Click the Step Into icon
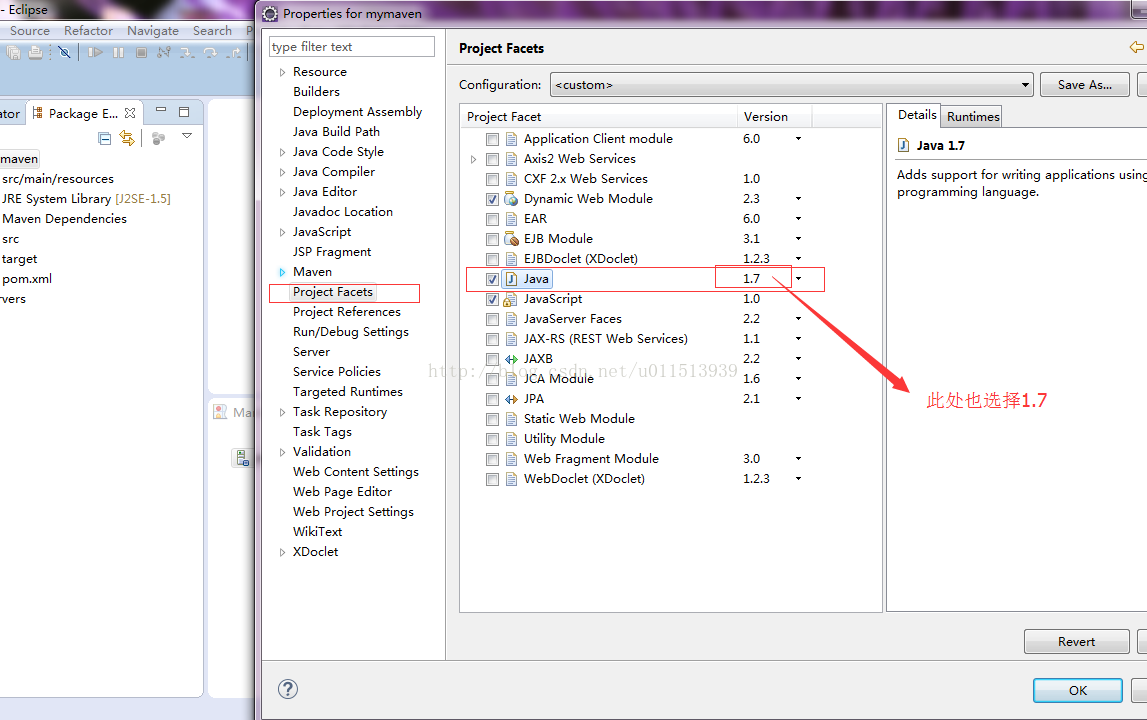Image resolution: width=1147 pixels, height=720 pixels. (x=187, y=53)
